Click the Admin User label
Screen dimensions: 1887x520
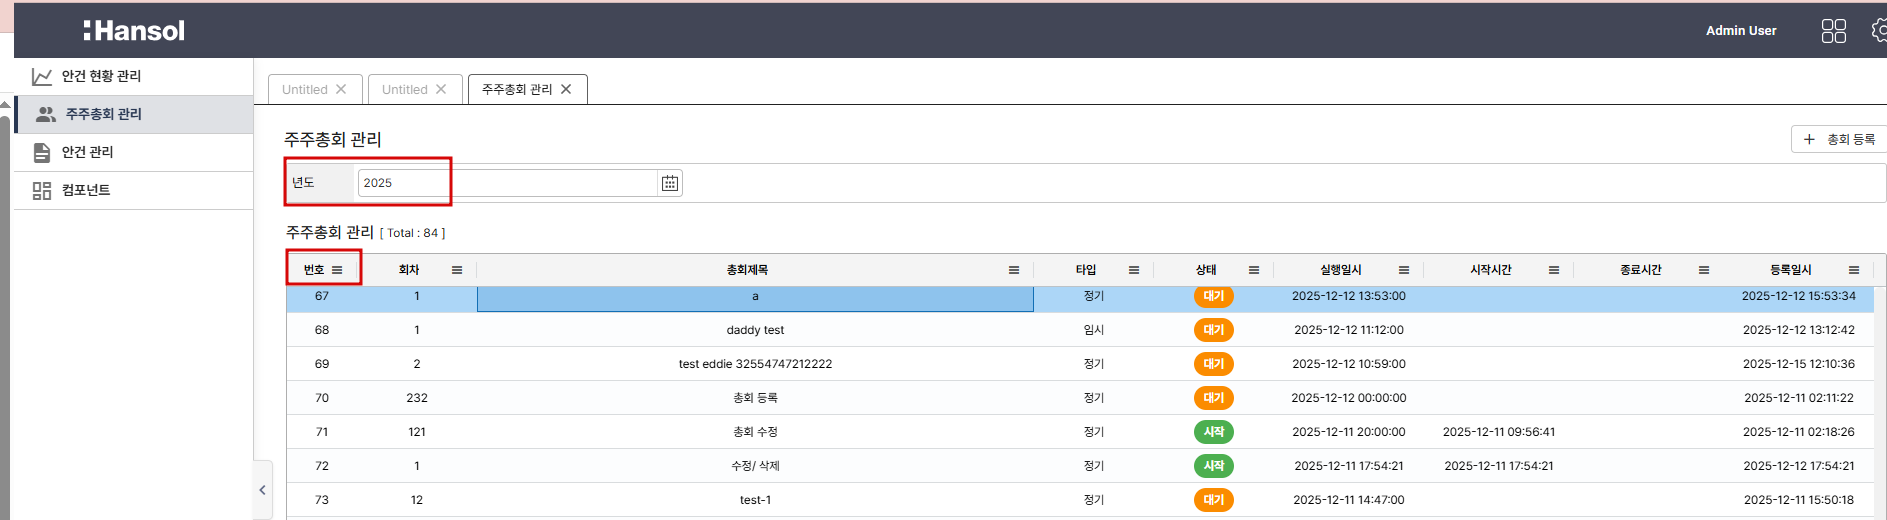coord(1741,31)
